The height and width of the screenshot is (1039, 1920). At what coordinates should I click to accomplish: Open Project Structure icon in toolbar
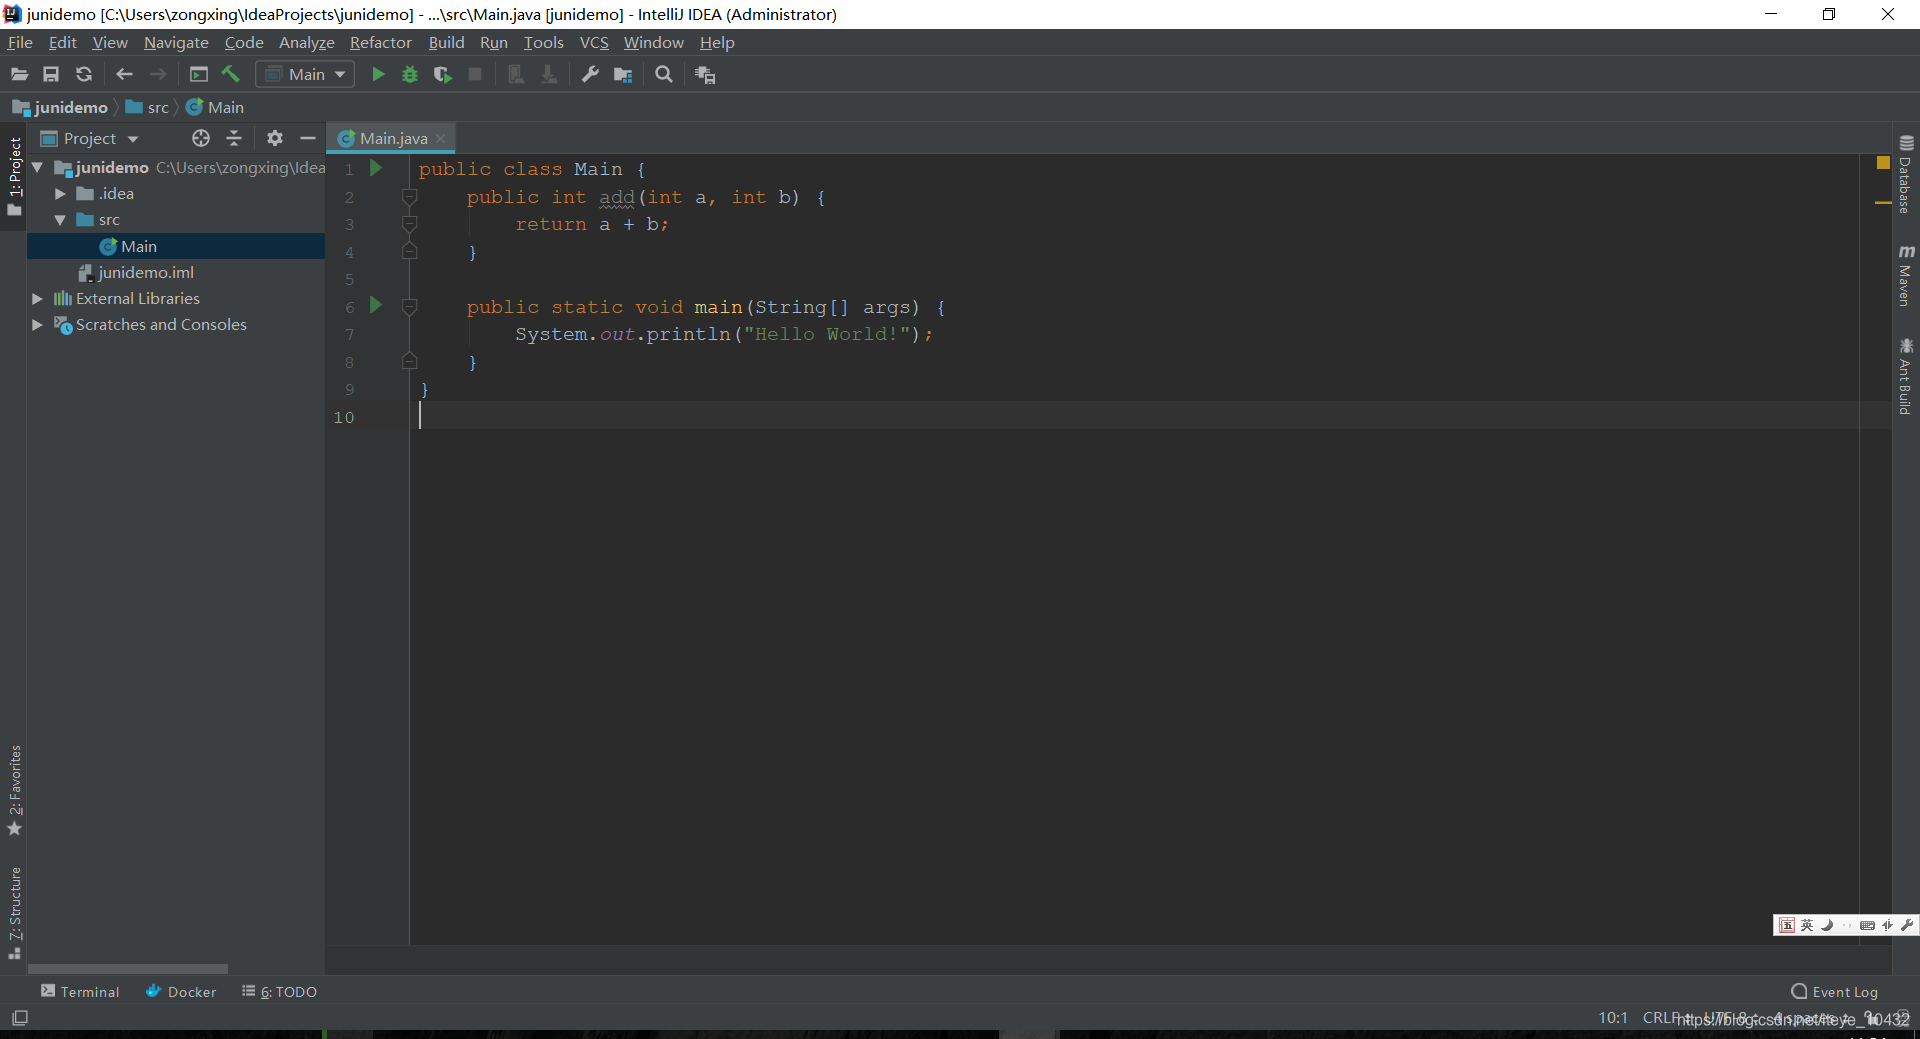click(623, 75)
